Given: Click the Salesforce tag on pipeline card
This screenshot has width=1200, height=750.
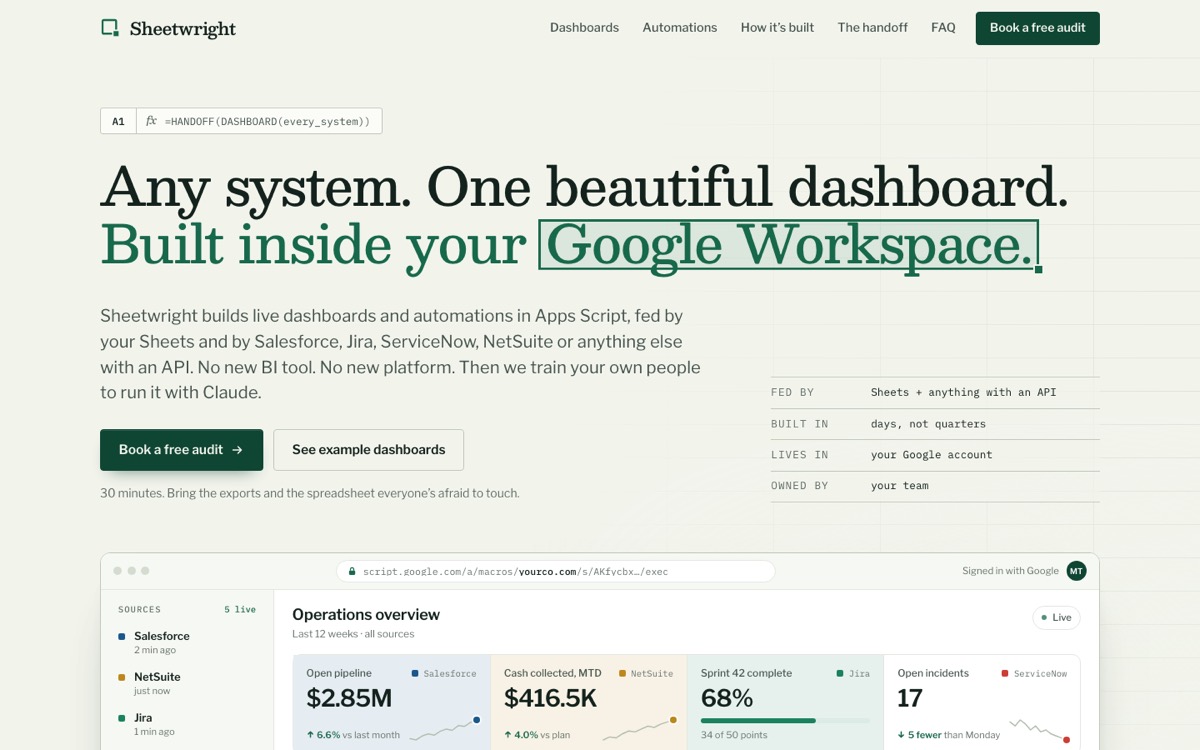Looking at the screenshot, I should [444, 674].
